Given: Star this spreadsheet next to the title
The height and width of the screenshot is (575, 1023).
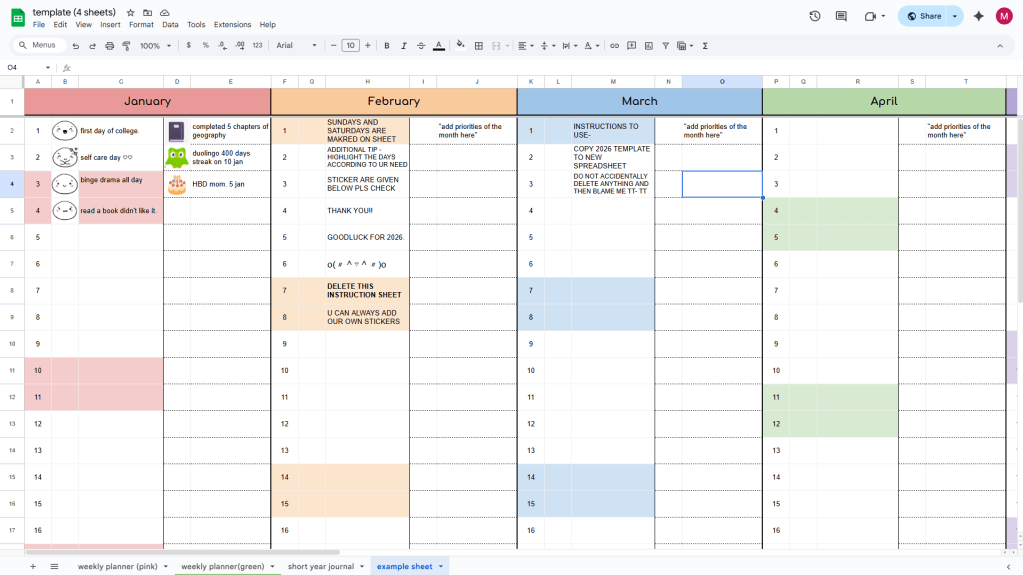Looking at the screenshot, I should [130, 12].
